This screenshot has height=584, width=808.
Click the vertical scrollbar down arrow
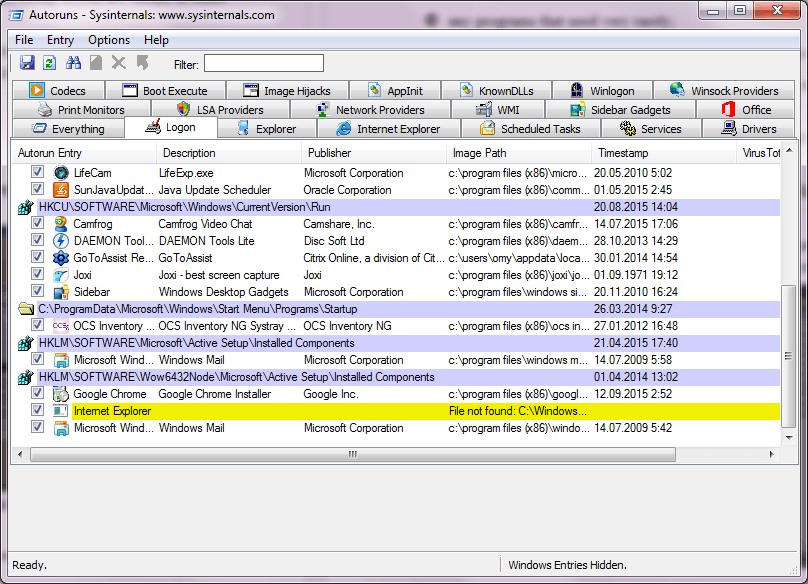(x=789, y=438)
